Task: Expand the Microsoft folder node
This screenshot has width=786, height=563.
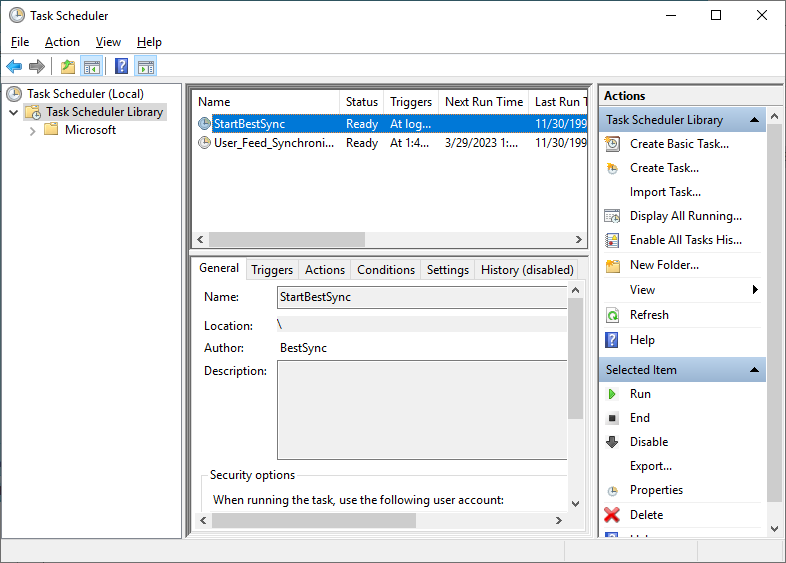Action: pyautogui.click(x=33, y=131)
